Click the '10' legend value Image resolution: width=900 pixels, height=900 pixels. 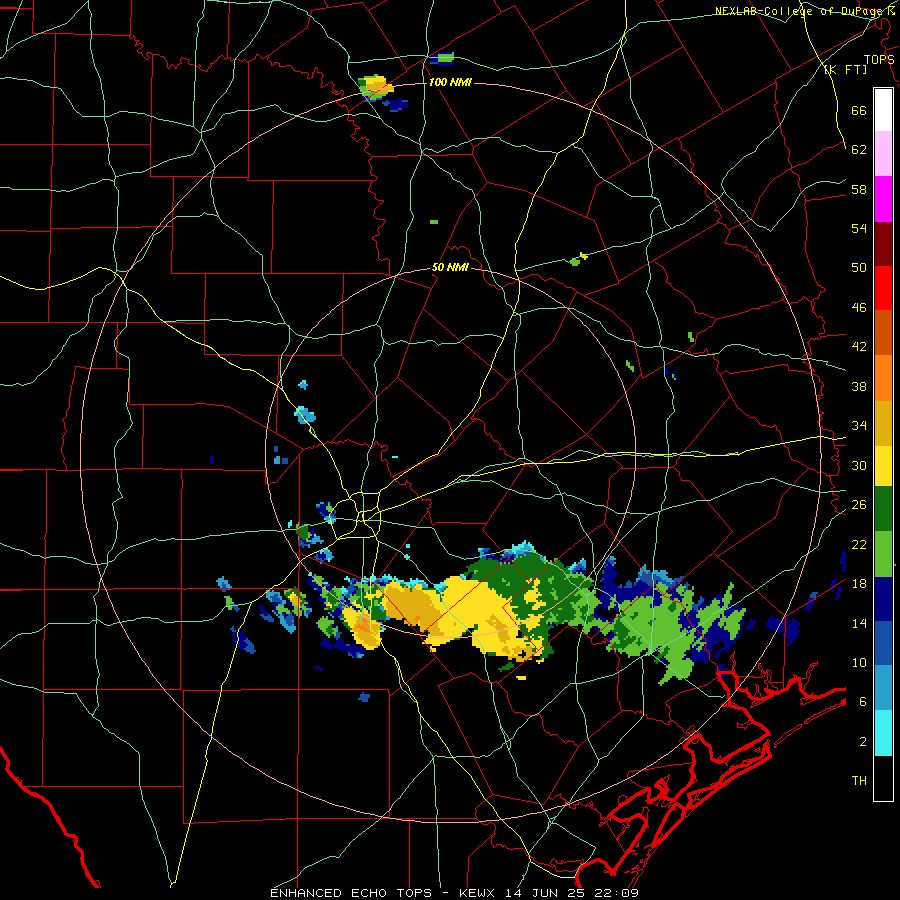click(859, 662)
